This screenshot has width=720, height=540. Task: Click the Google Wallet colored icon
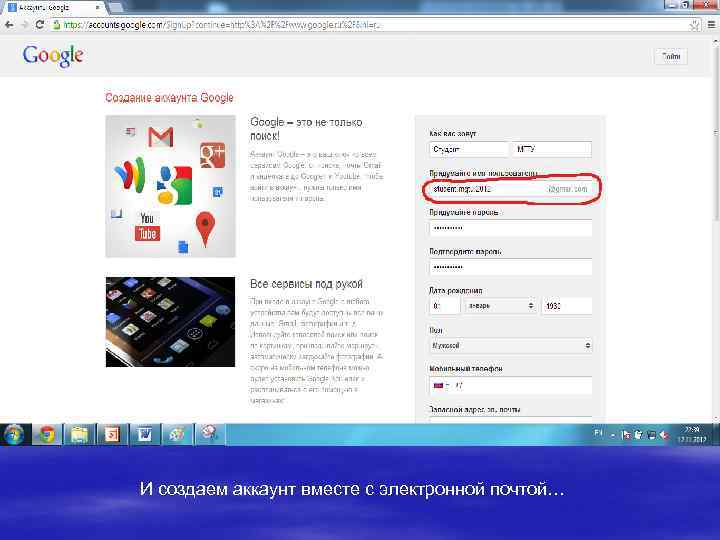(x=130, y=174)
